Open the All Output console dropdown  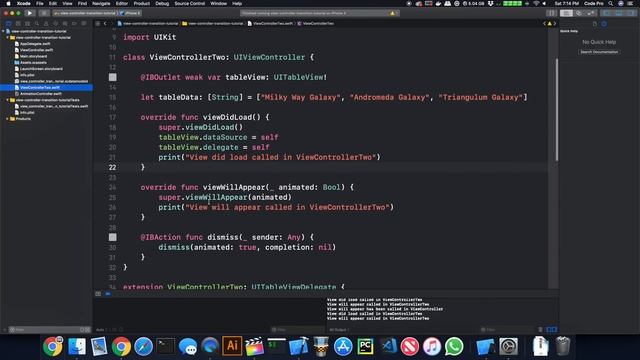pos(340,329)
